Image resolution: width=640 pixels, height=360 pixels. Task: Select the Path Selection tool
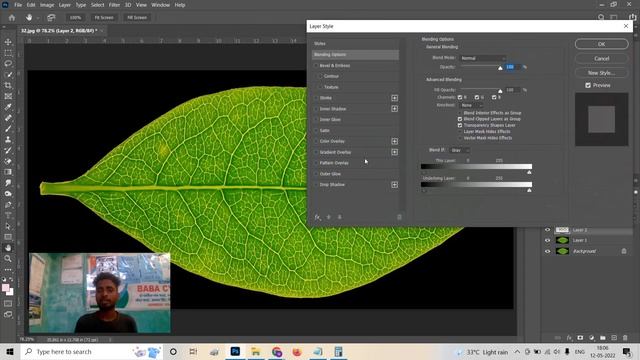pyautogui.click(x=8, y=226)
